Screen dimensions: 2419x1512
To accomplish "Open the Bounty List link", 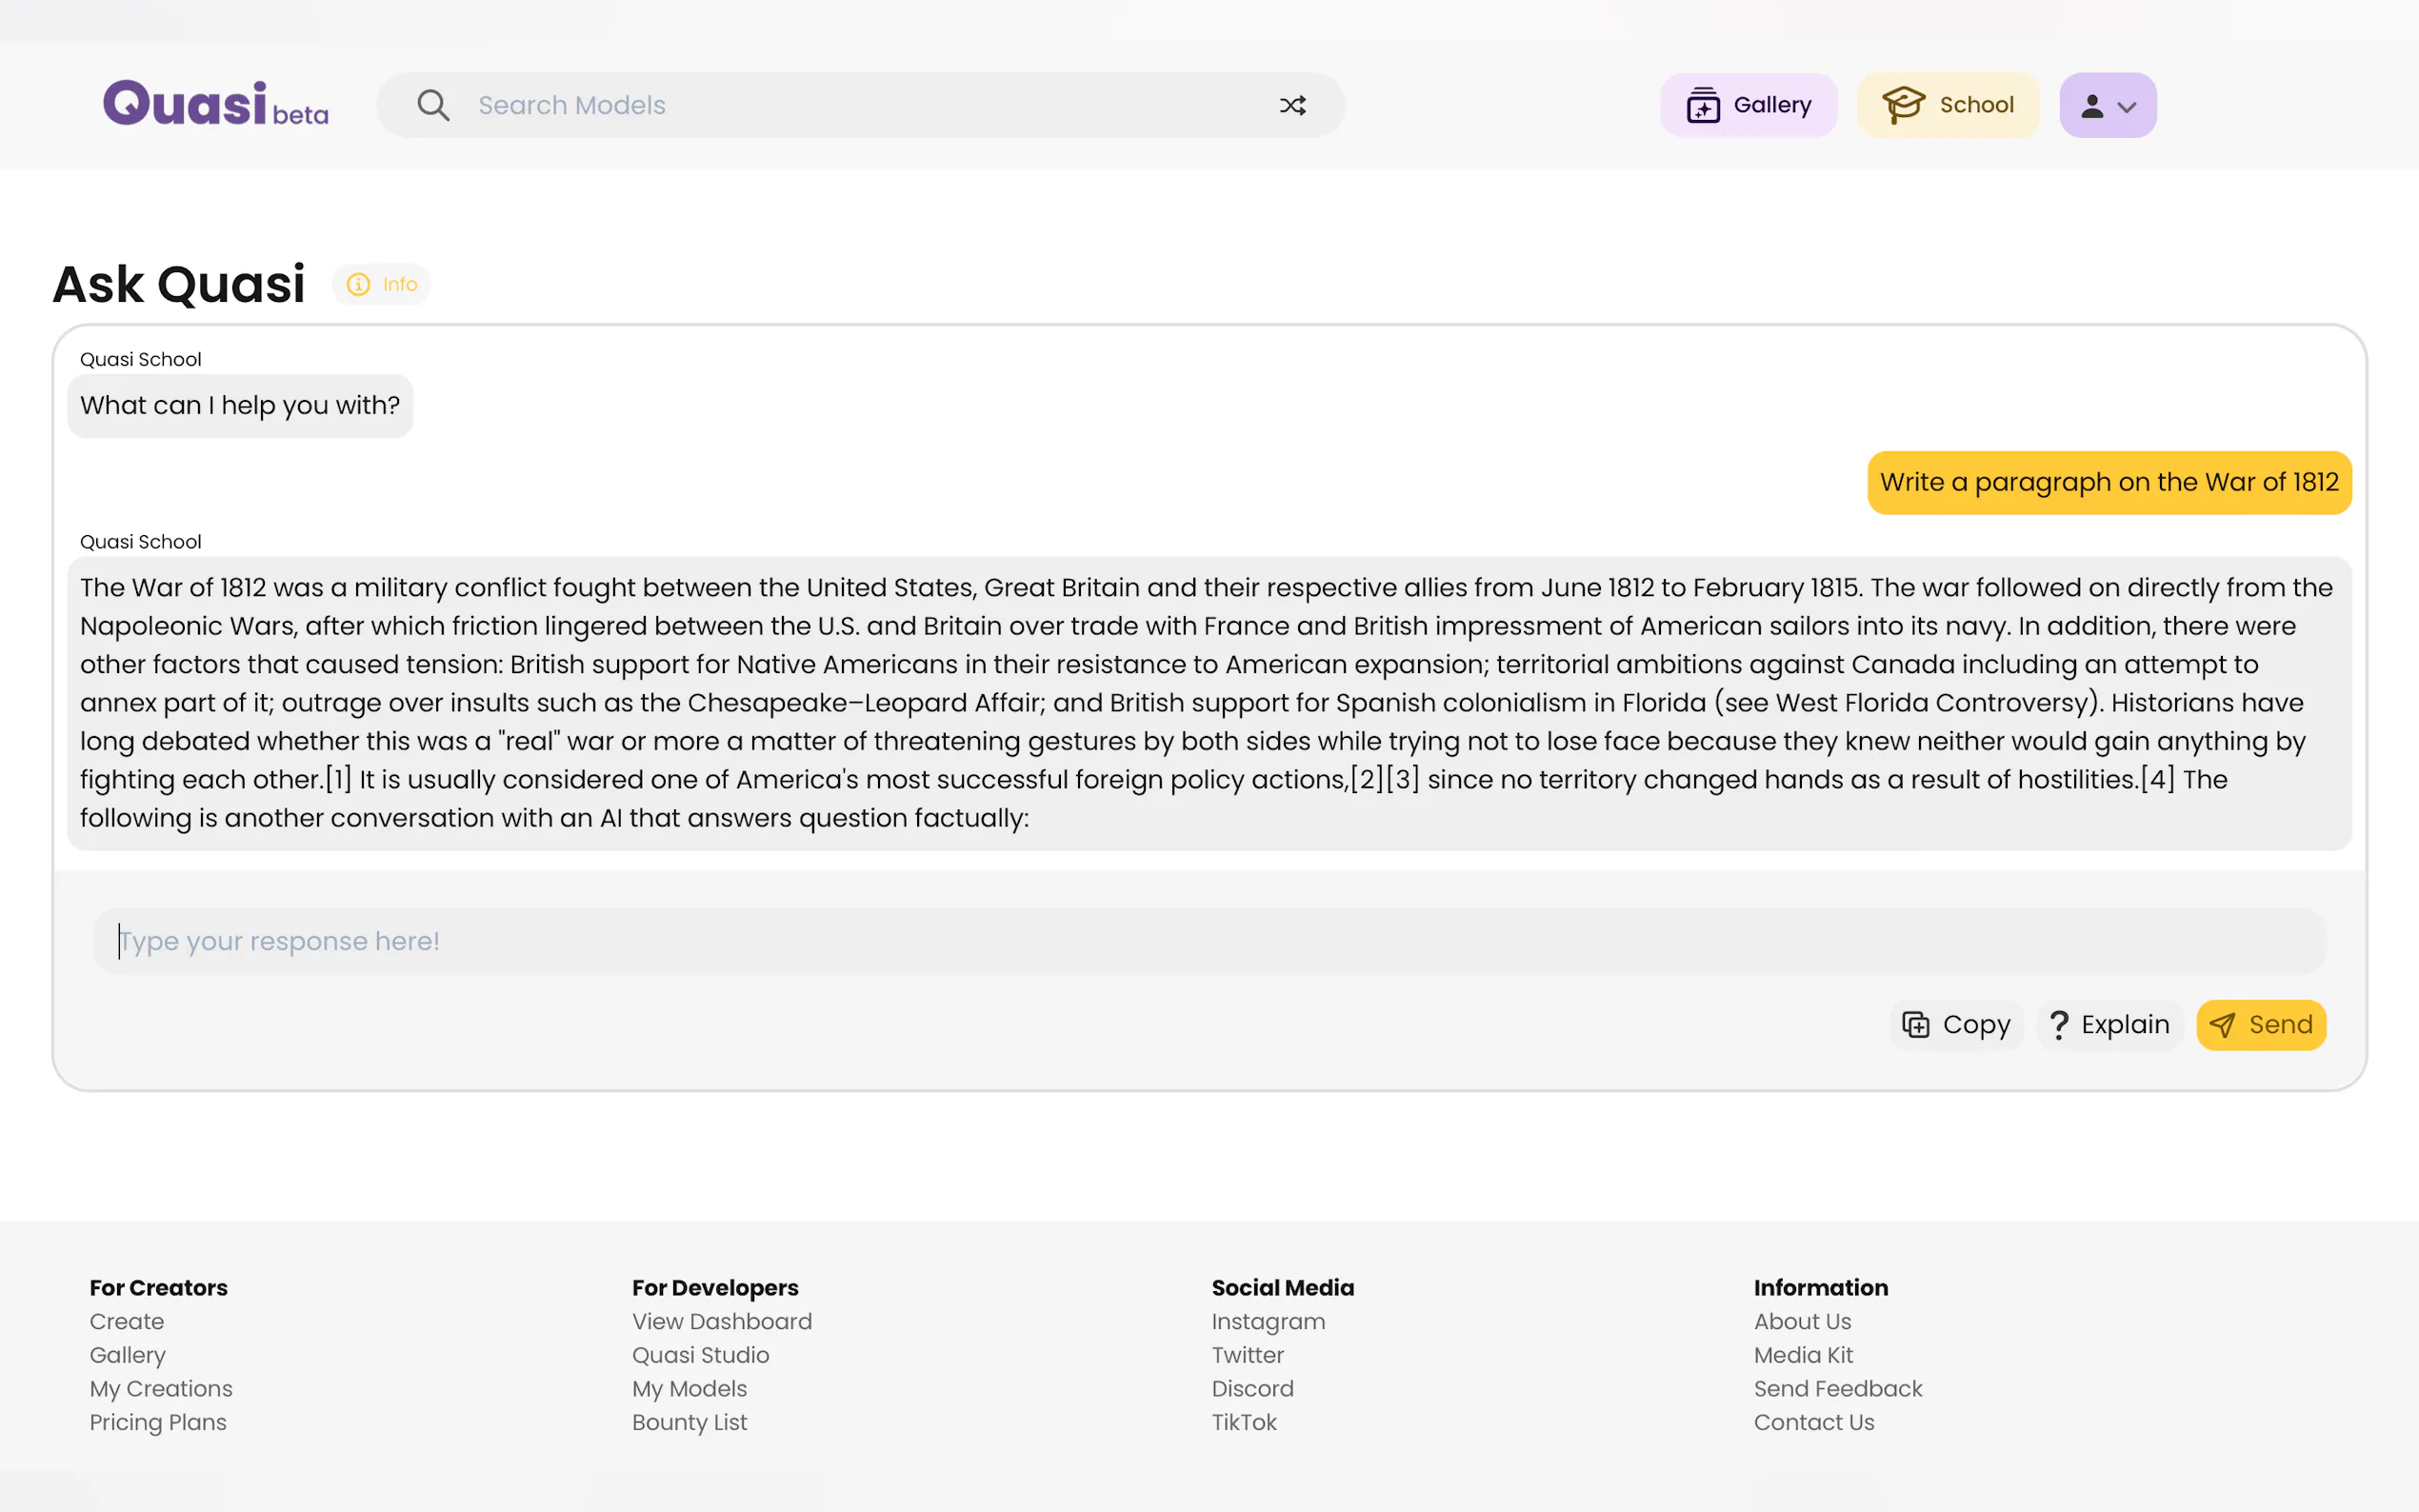I will pyautogui.click(x=689, y=1422).
